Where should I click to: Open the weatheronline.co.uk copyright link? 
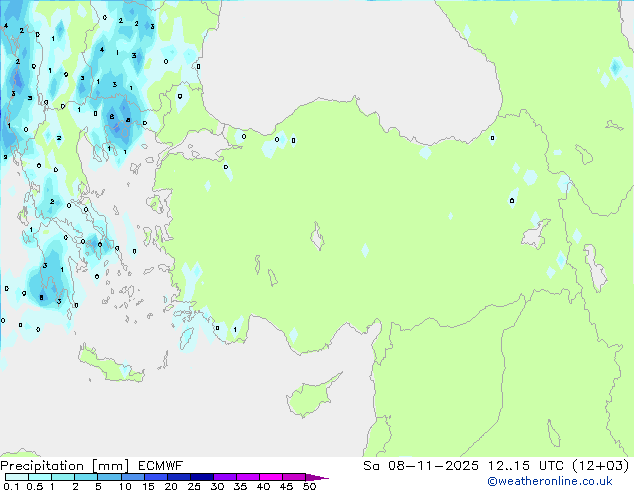(550, 481)
